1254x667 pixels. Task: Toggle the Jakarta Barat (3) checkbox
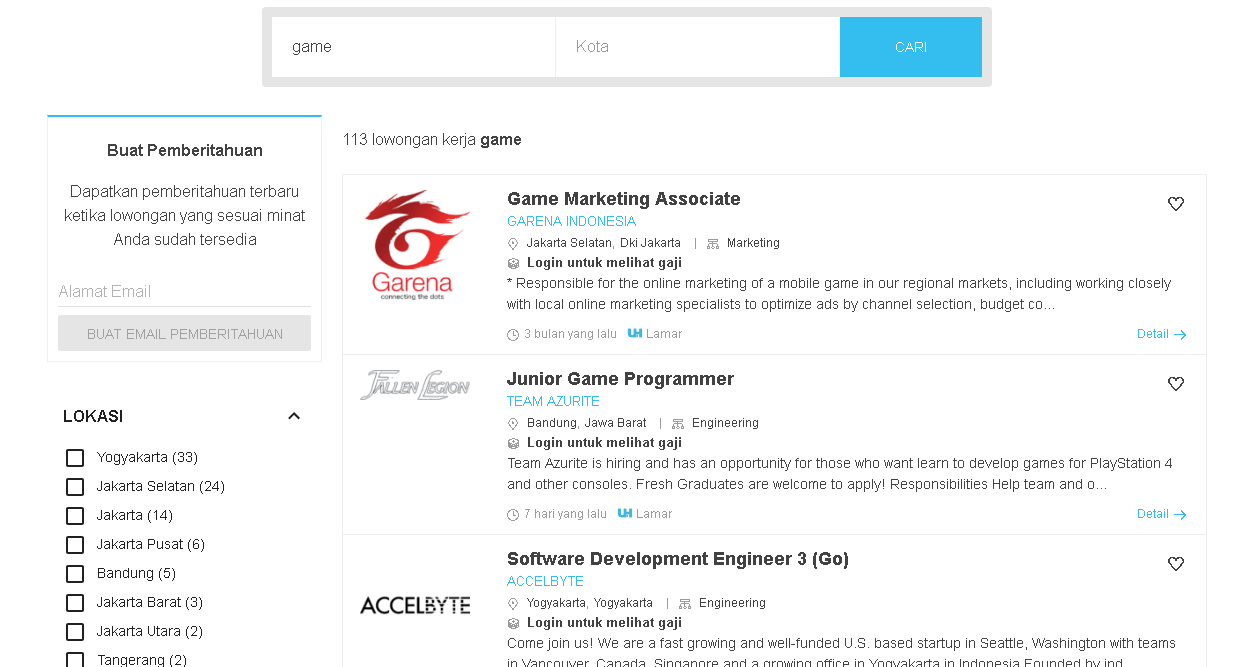pos(75,603)
